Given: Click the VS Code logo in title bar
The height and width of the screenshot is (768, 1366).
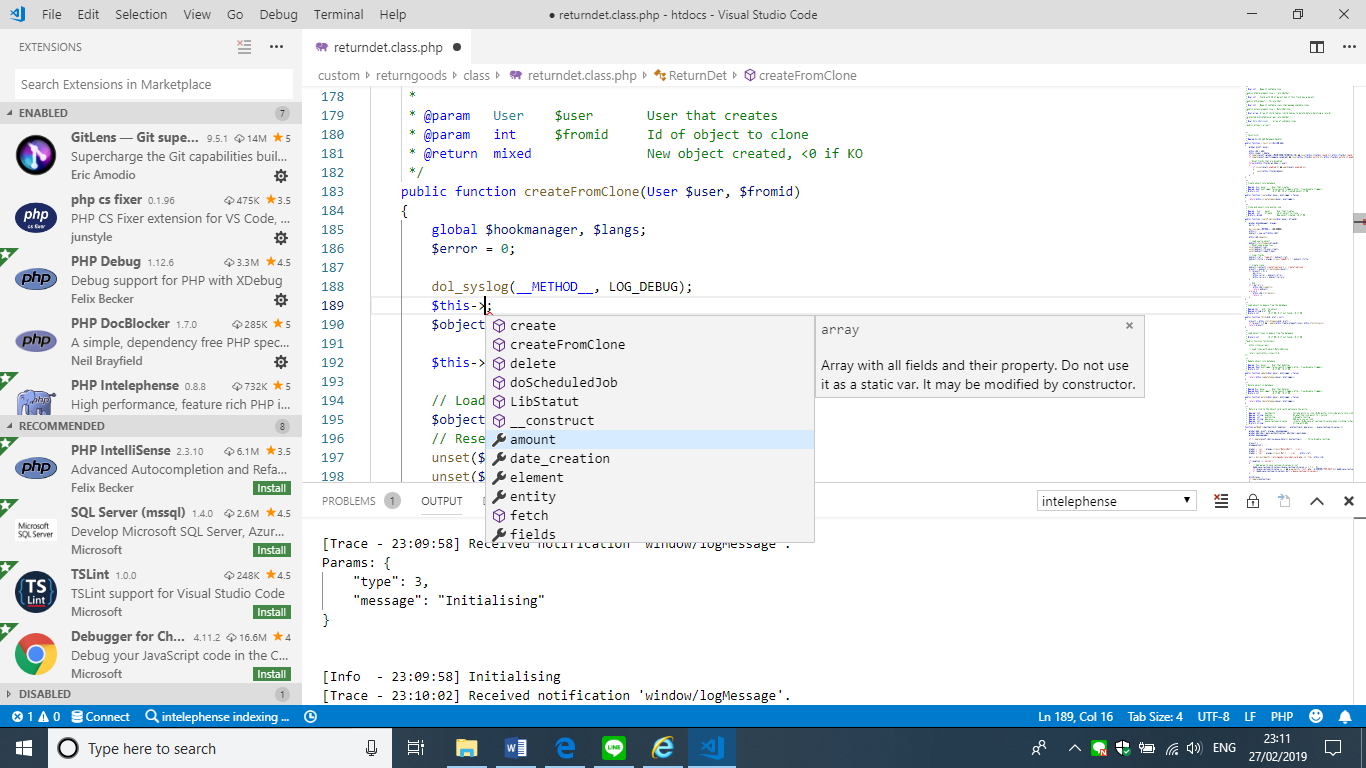Looking at the screenshot, I should (x=17, y=14).
